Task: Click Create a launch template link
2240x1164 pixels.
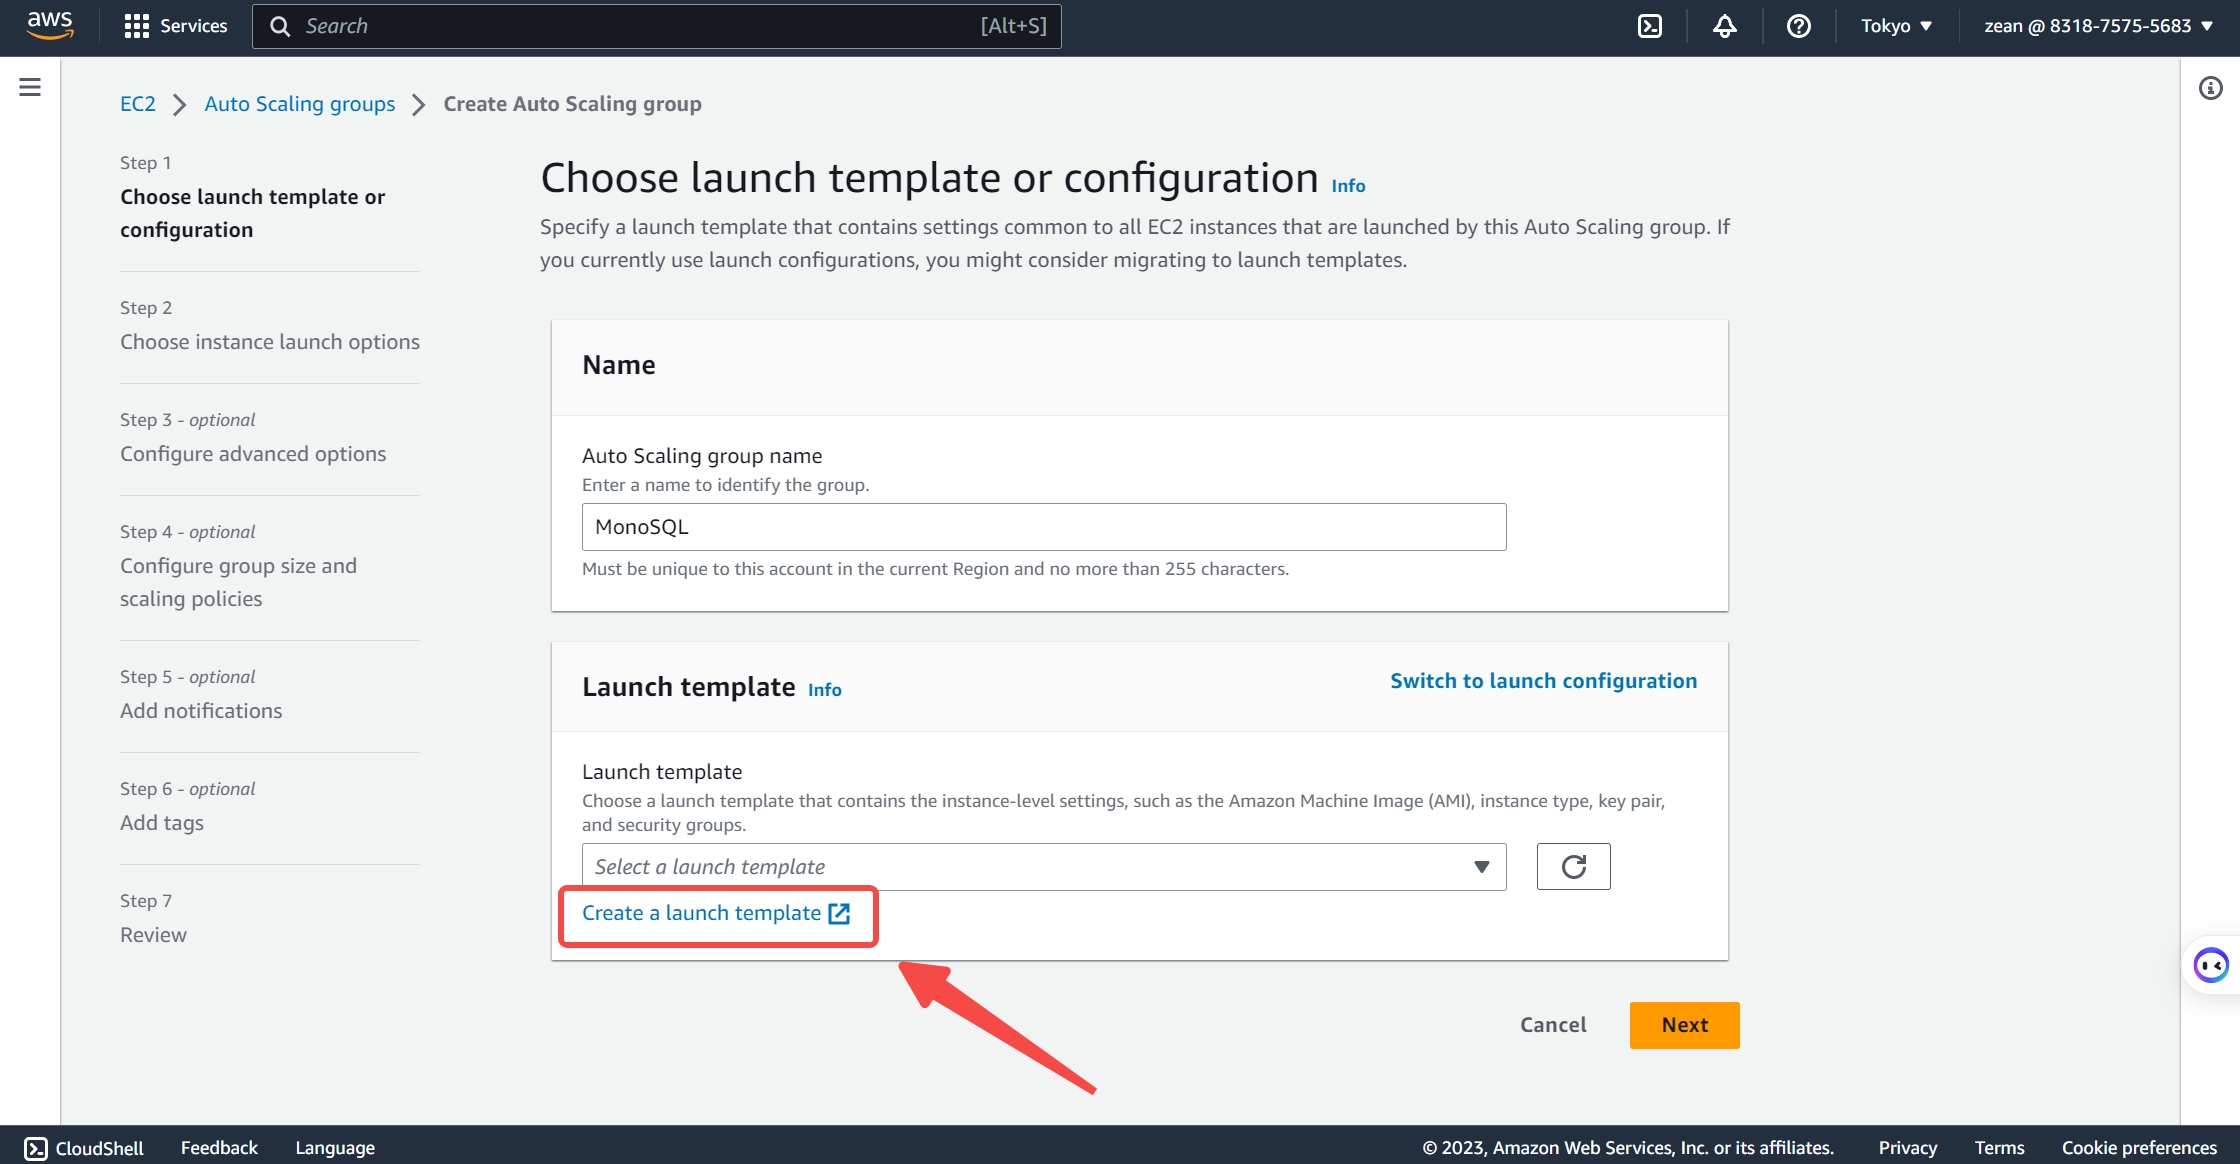Action: tap(716, 913)
